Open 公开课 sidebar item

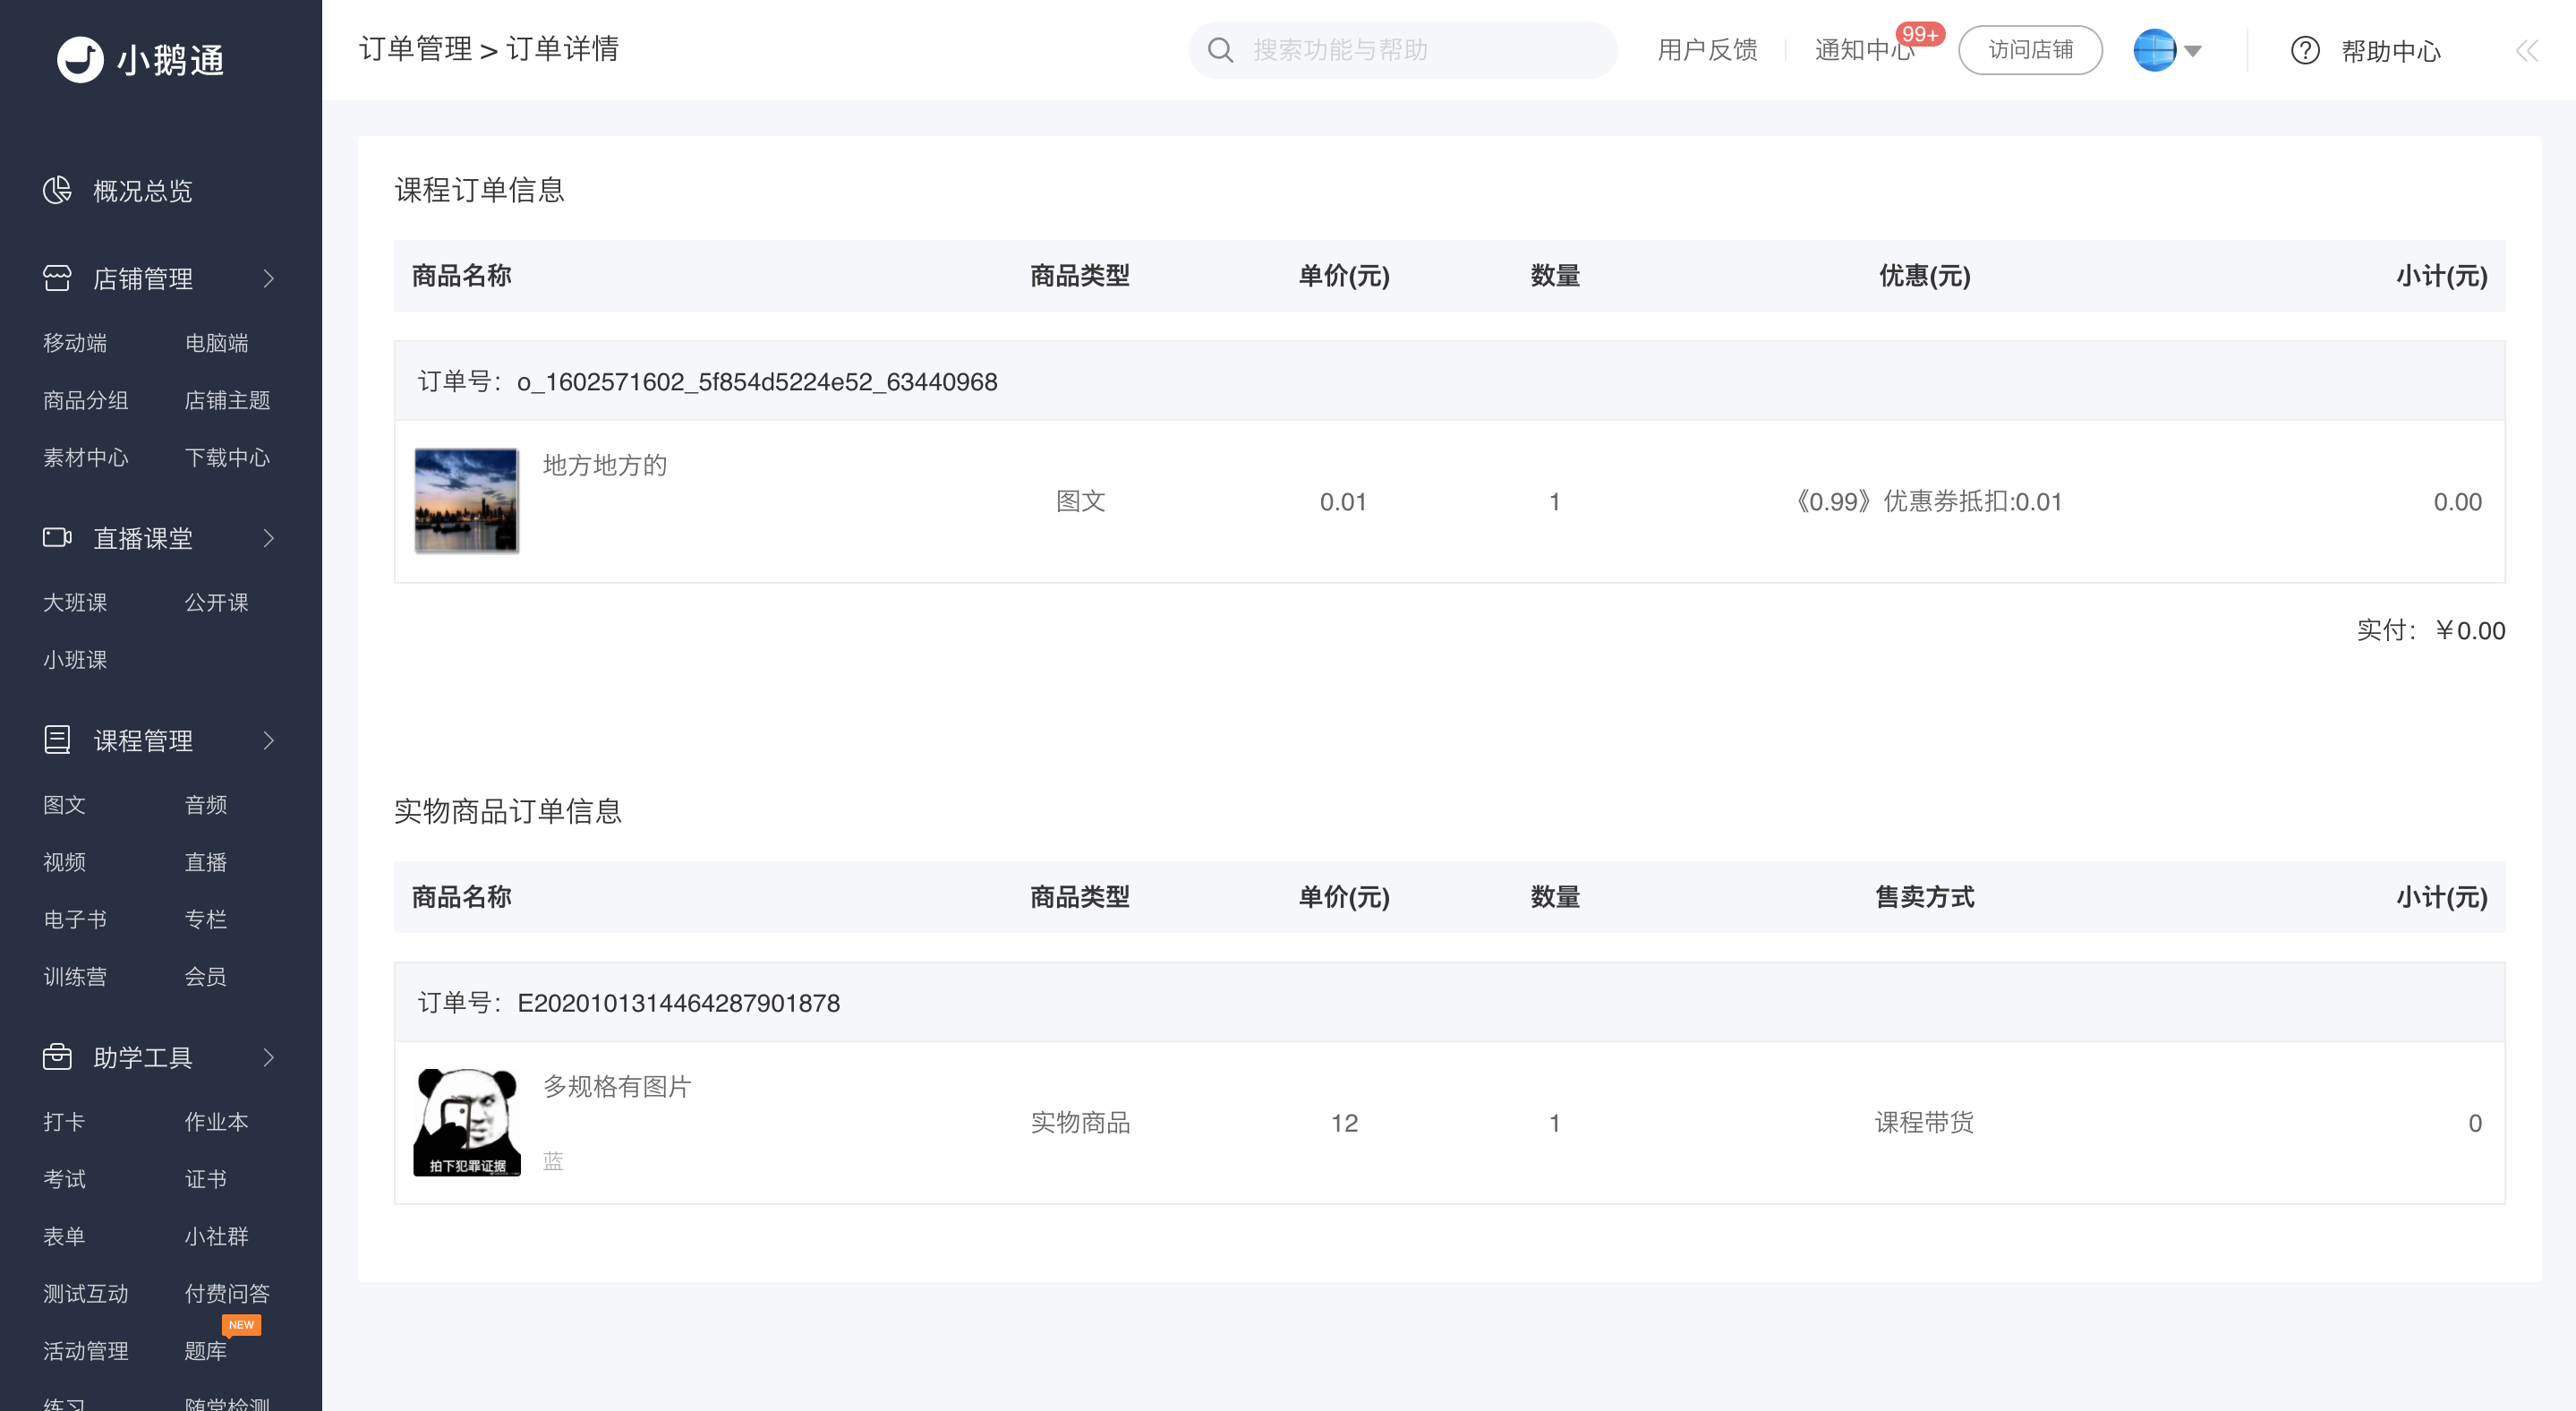pos(217,602)
